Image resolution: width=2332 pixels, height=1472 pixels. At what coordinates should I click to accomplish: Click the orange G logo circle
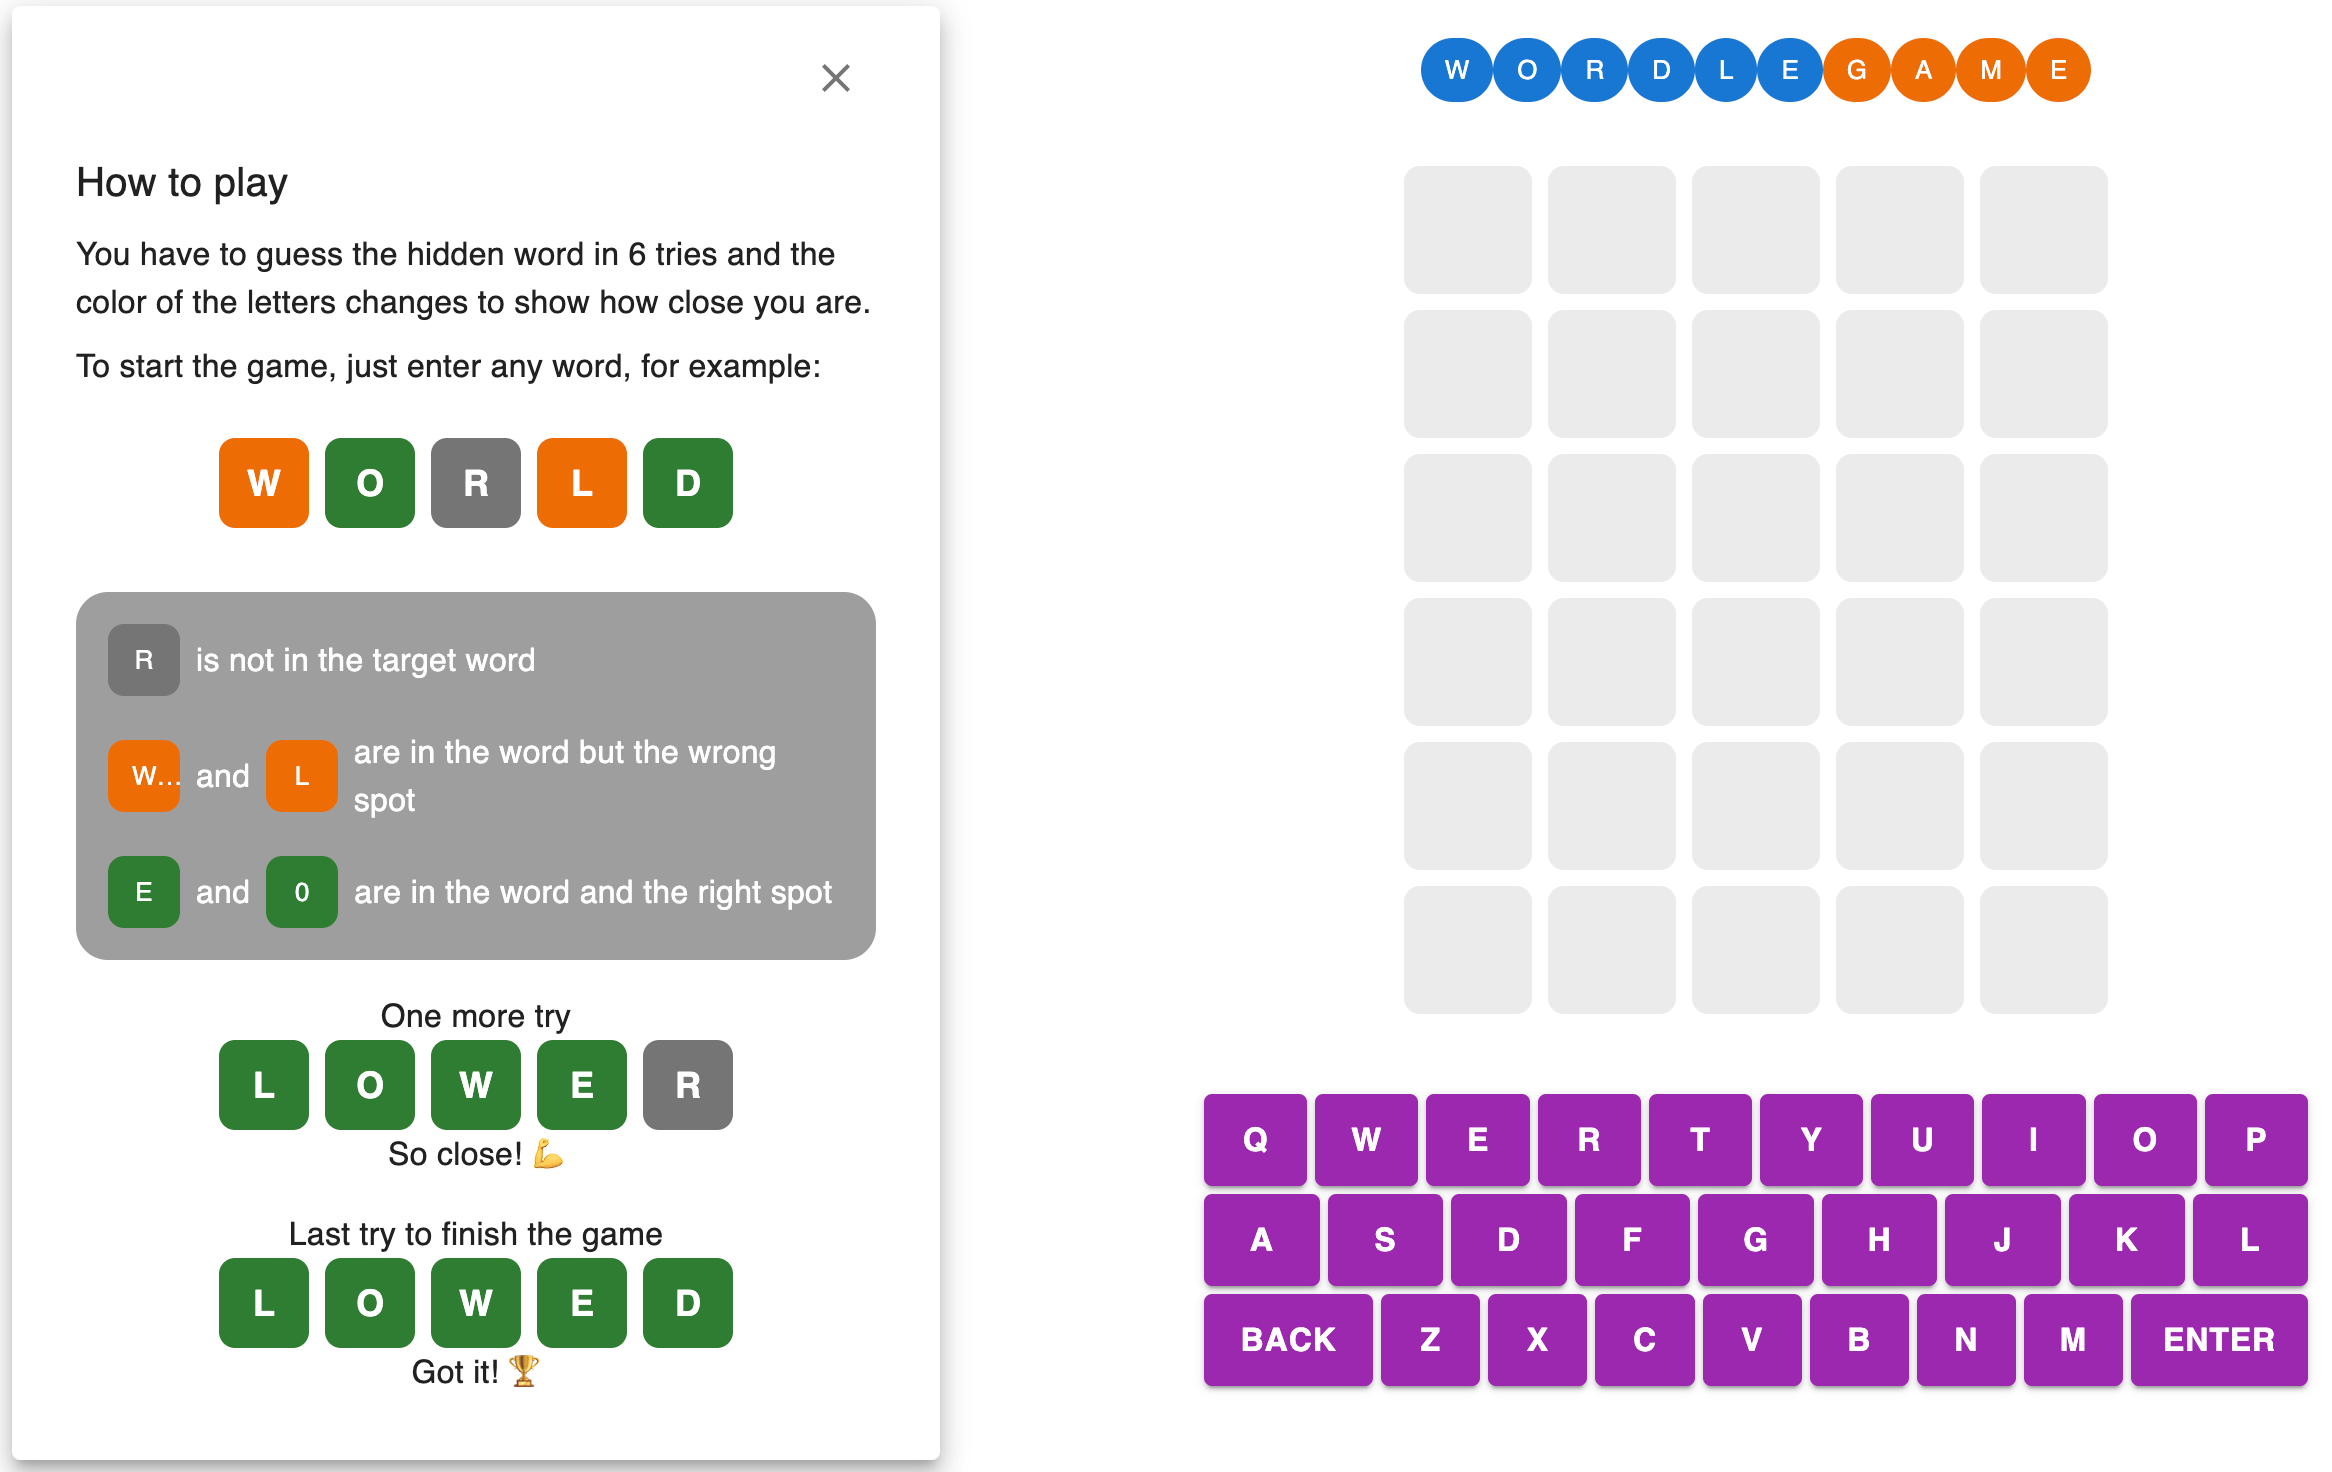1856,70
